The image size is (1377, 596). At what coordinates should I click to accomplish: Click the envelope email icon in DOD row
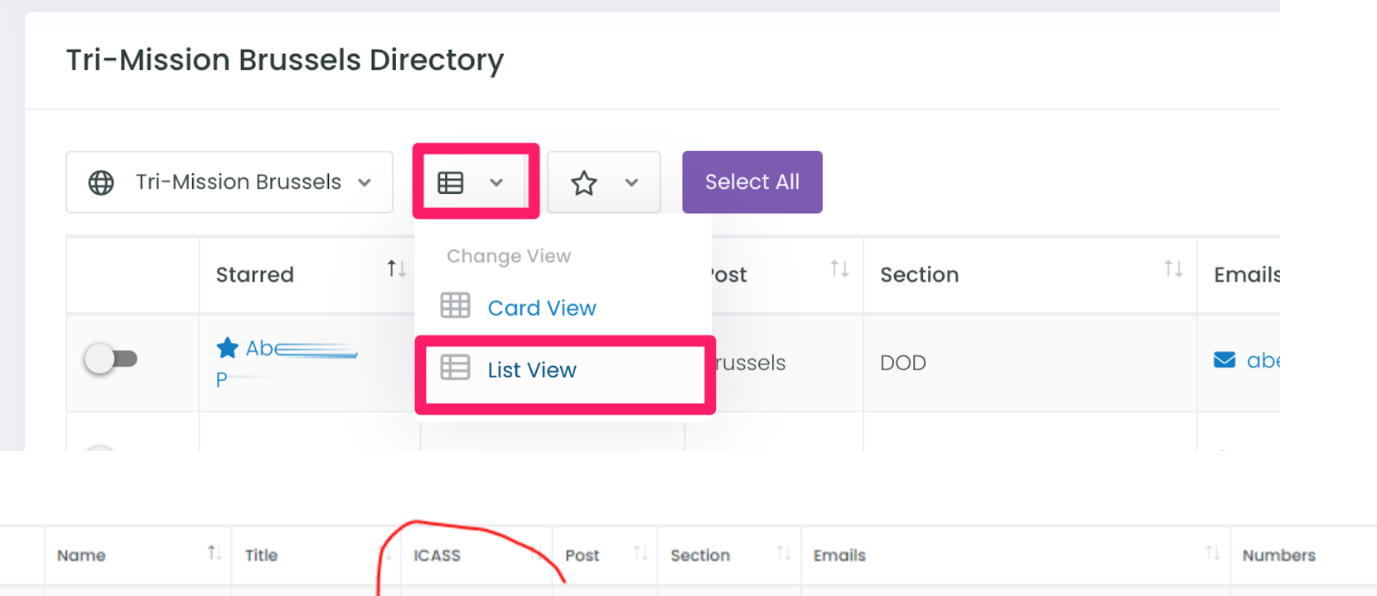pyautogui.click(x=1224, y=360)
